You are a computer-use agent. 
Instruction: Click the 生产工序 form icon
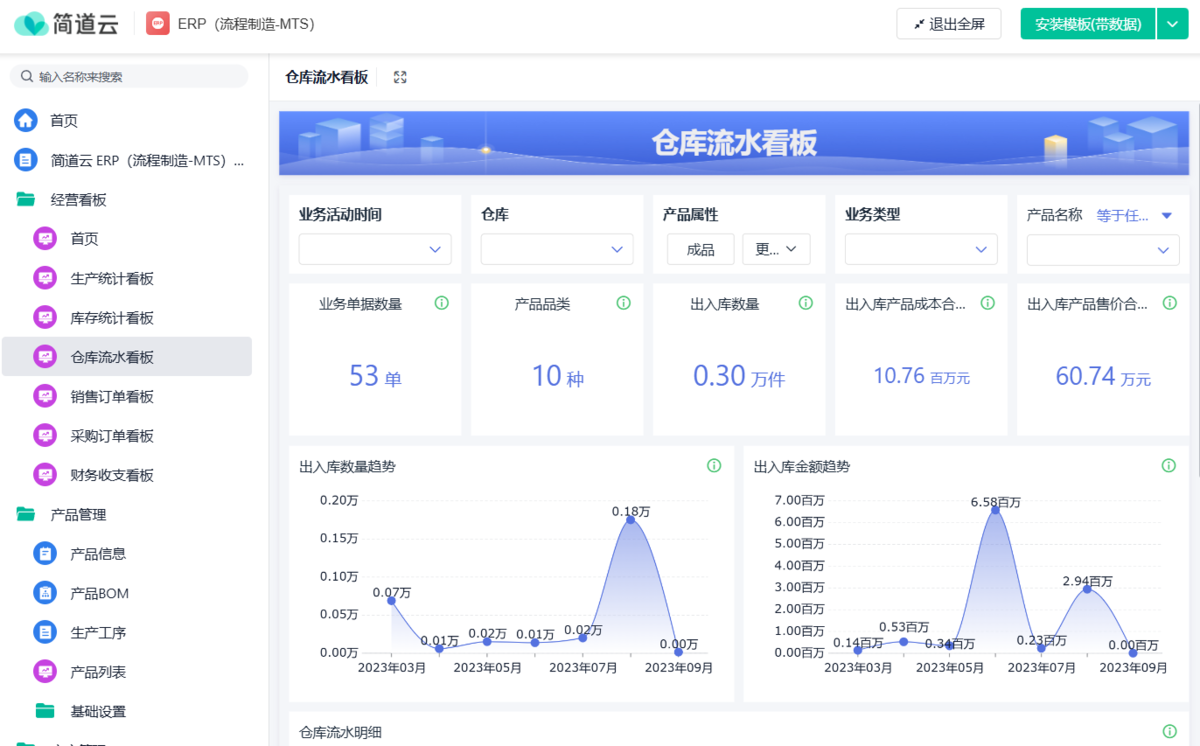coord(45,632)
